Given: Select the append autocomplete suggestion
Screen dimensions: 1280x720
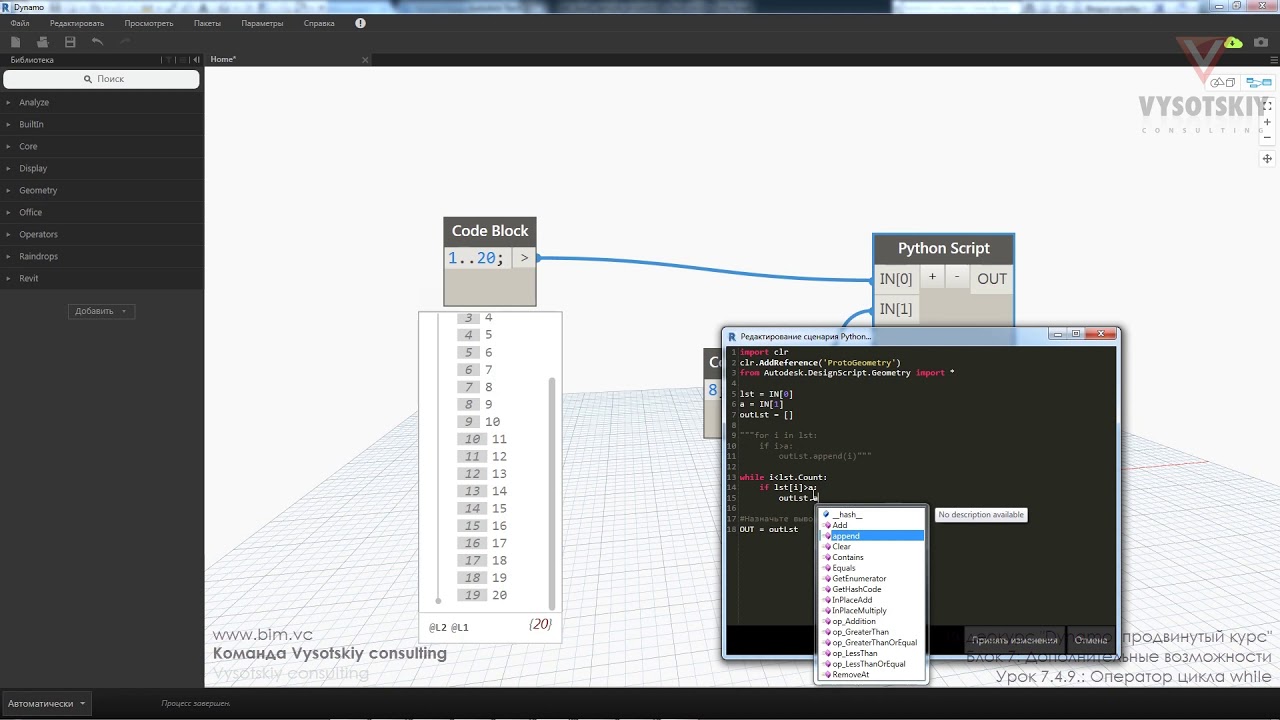Looking at the screenshot, I should click(x=871, y=536).
